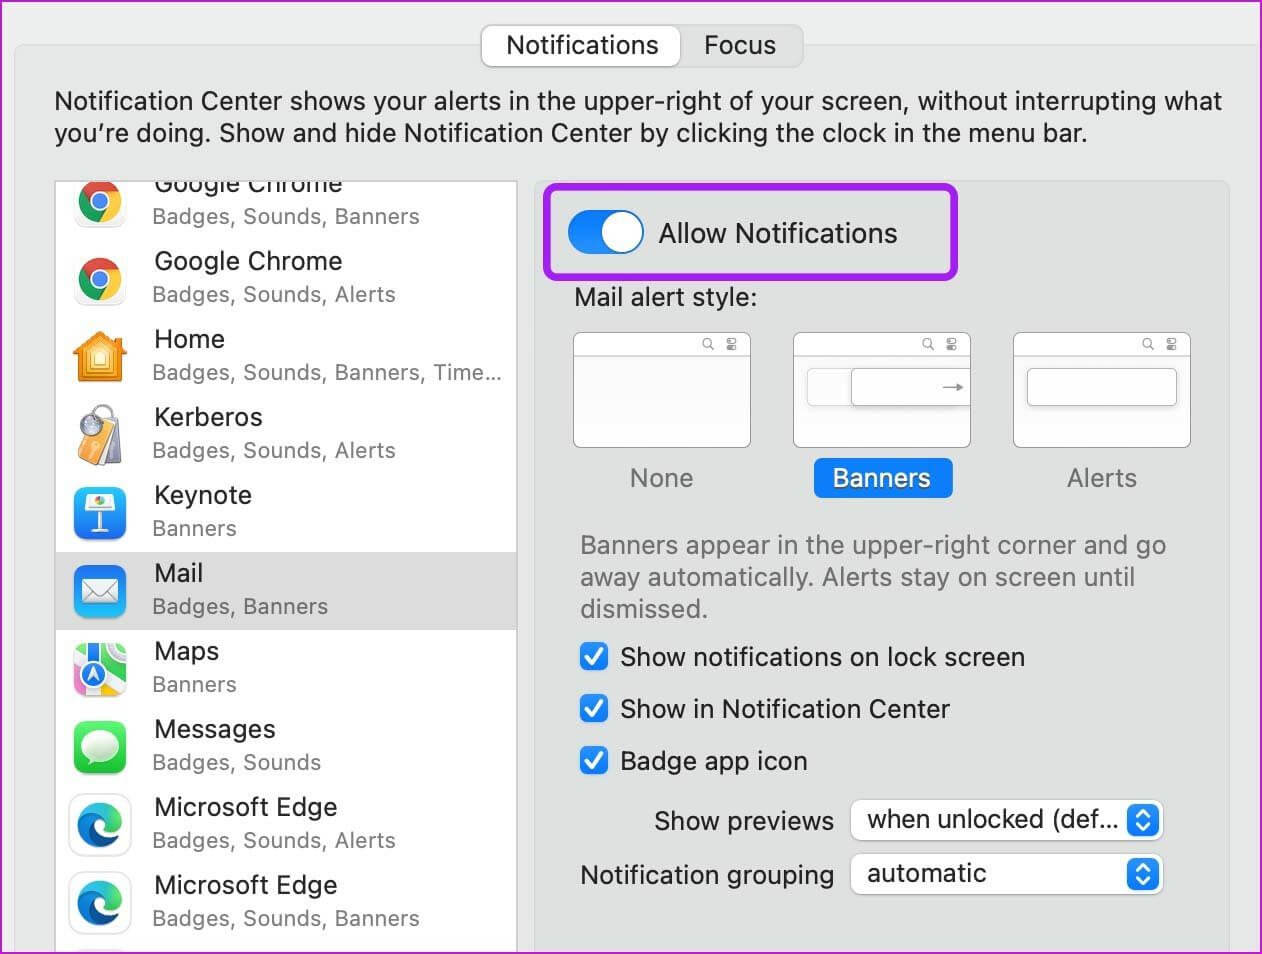
Task: Click the Keynote podium icon
Action: tap(99, 513)
